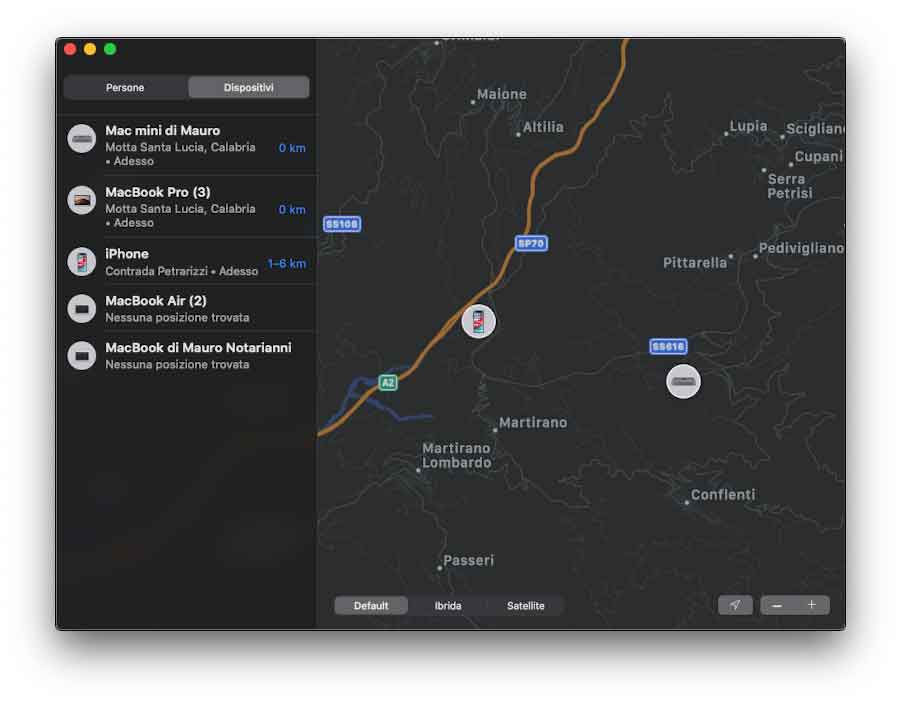Click the iPhone pin on the map
This screenshot has height=704, width=901.
[x=478, y=321]
